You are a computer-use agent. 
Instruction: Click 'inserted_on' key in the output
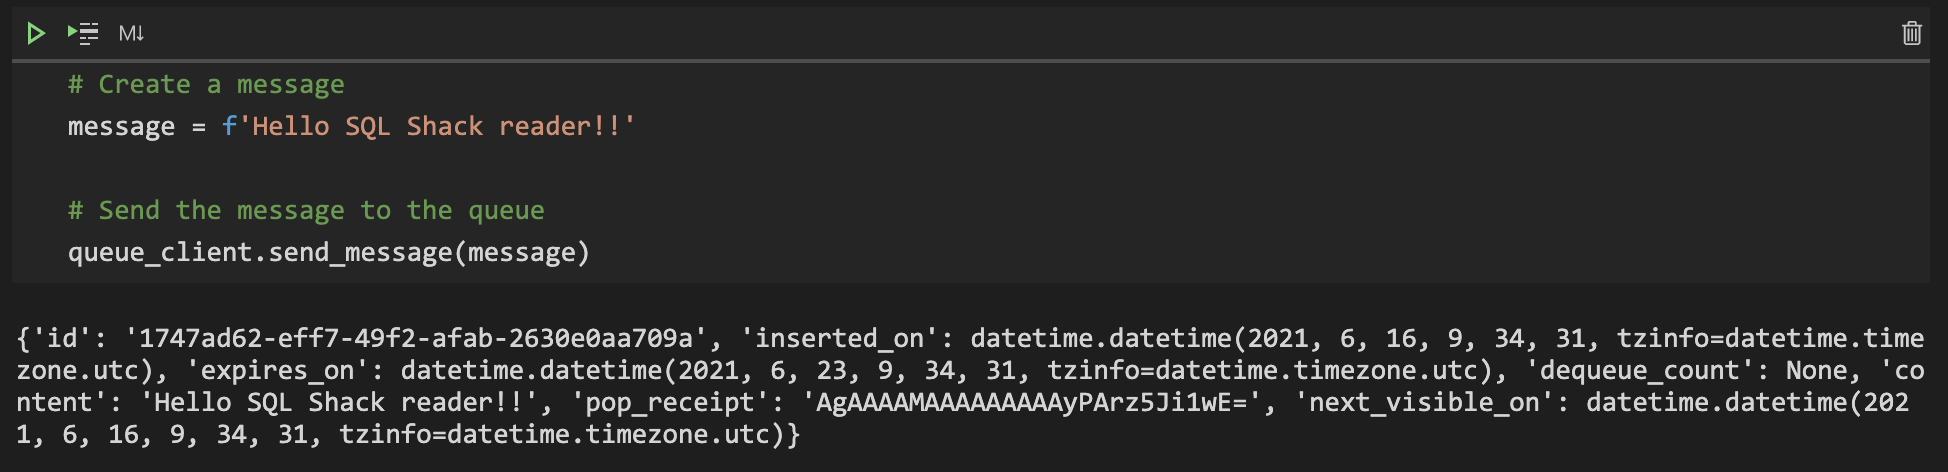click(x=839, y=339)
